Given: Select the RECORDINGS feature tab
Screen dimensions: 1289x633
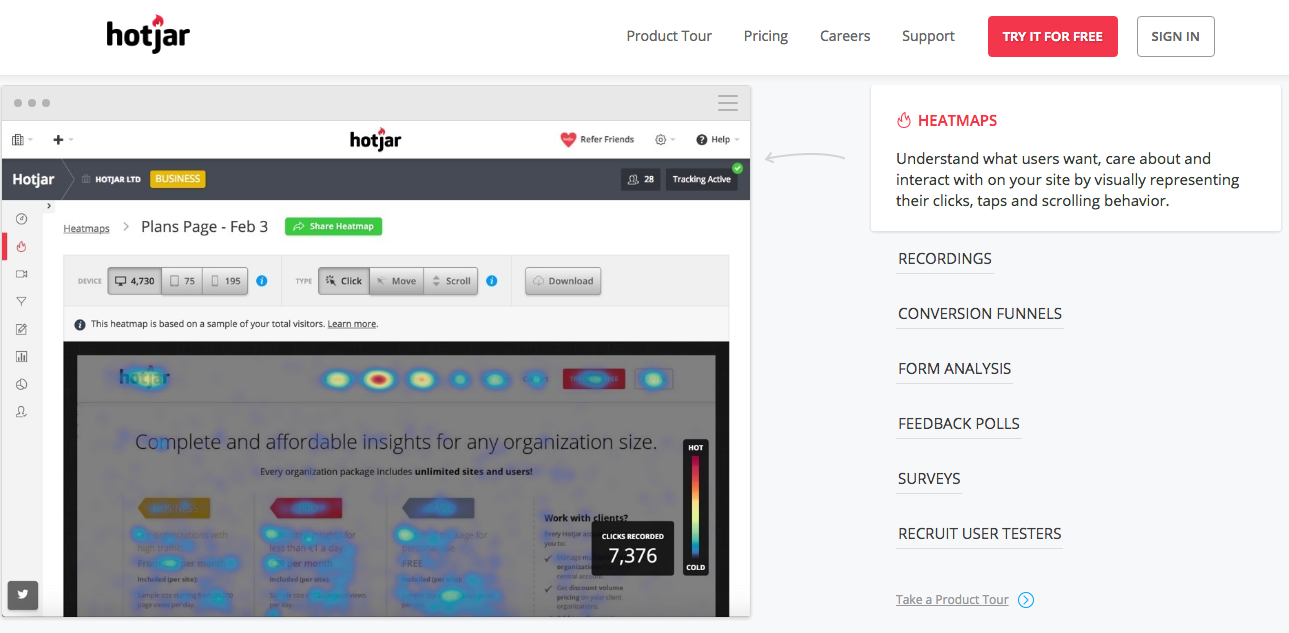Looking at the screenshot, I should click(x=945, y=259).
